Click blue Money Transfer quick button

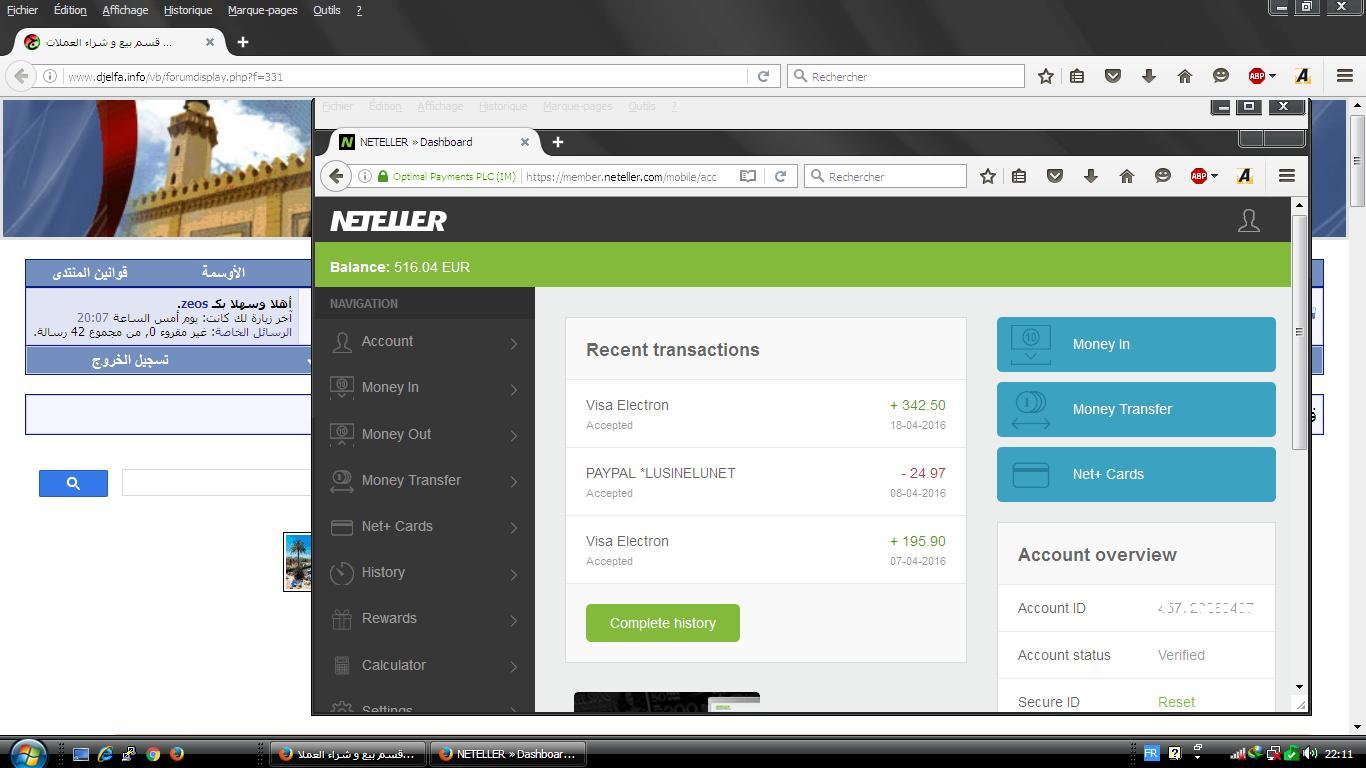pyautogui.click(x=1136, y=409)
